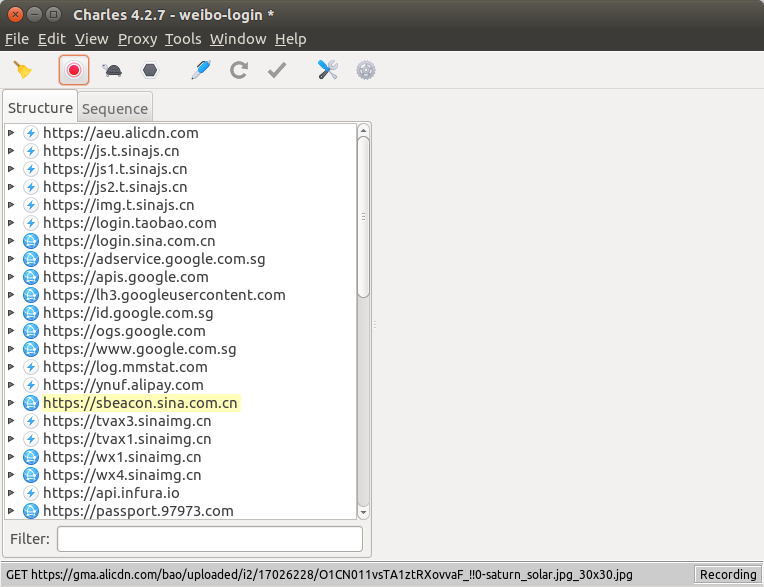Select the globe icon for wx4.sinaimg.cn
The height and width of the screenshot is (587, 764).
(x=31, y=475)
